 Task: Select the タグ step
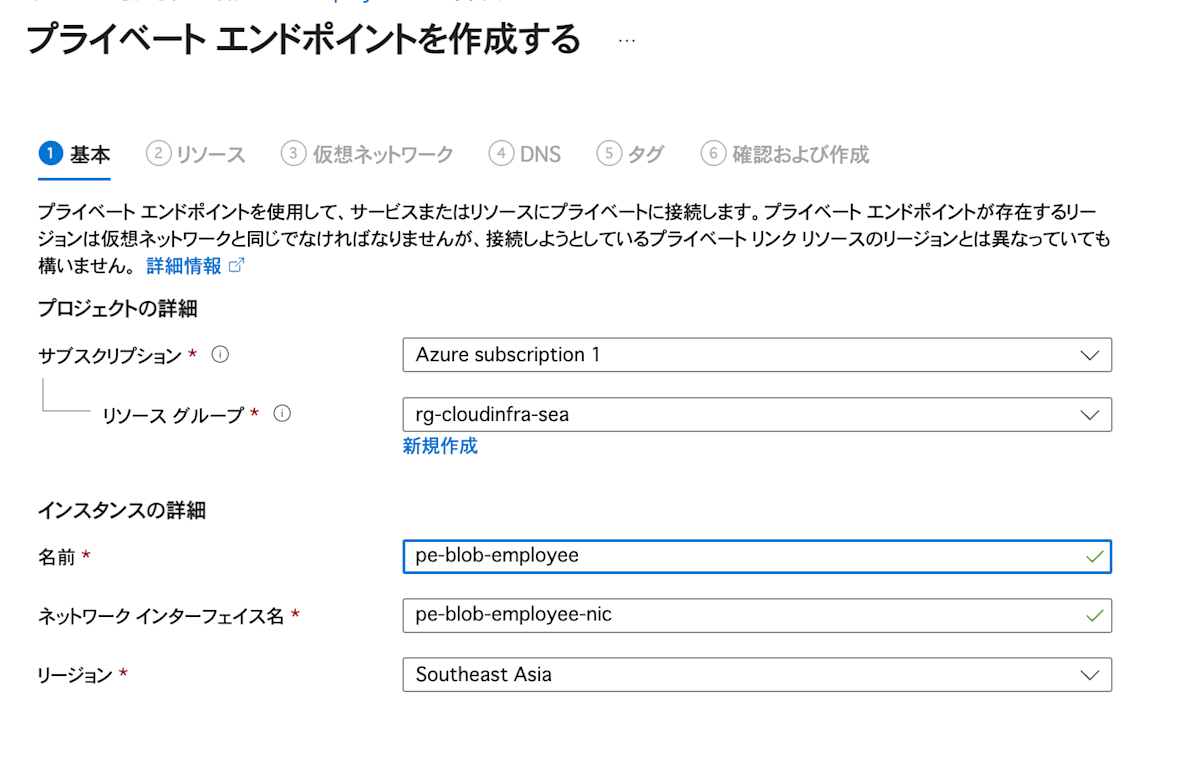[630, 154]
